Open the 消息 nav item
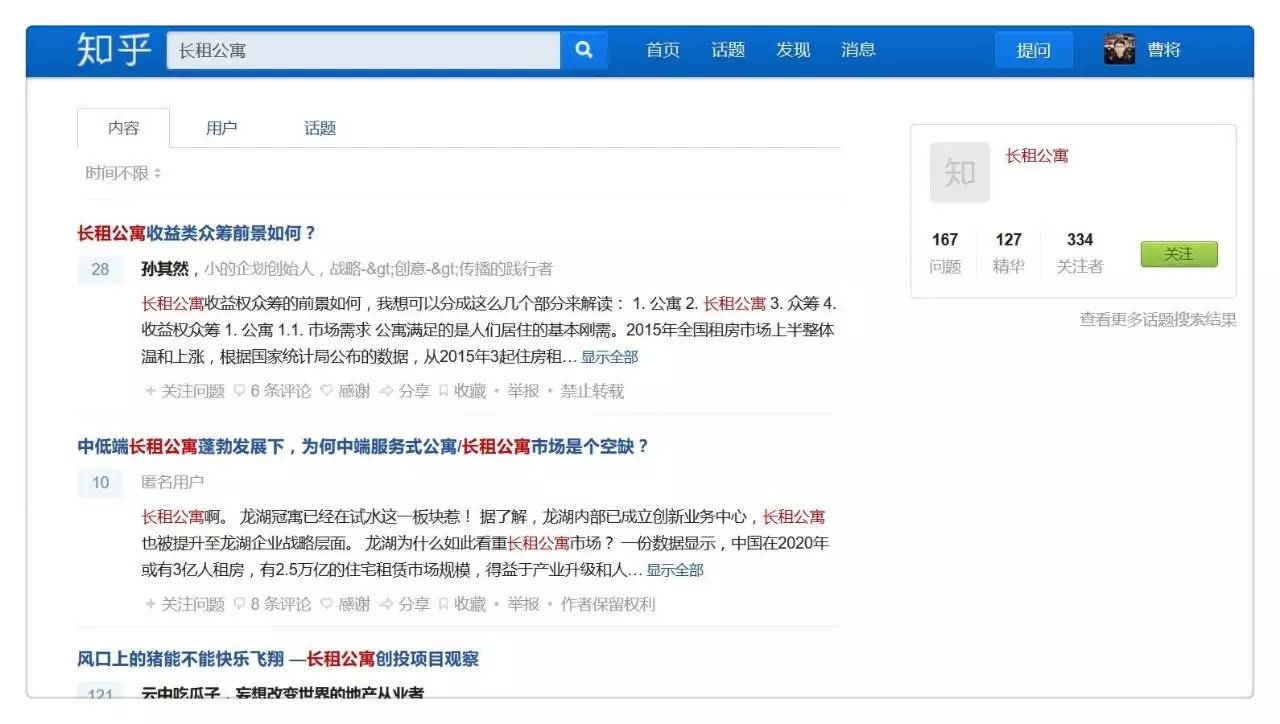Image resolution: width=1280 pixels, height=724 pixels. coord(858,50)
